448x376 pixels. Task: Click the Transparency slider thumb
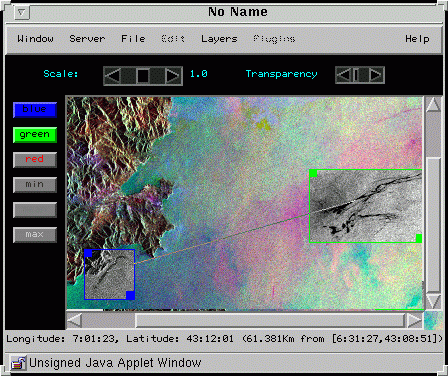[356, 75]
